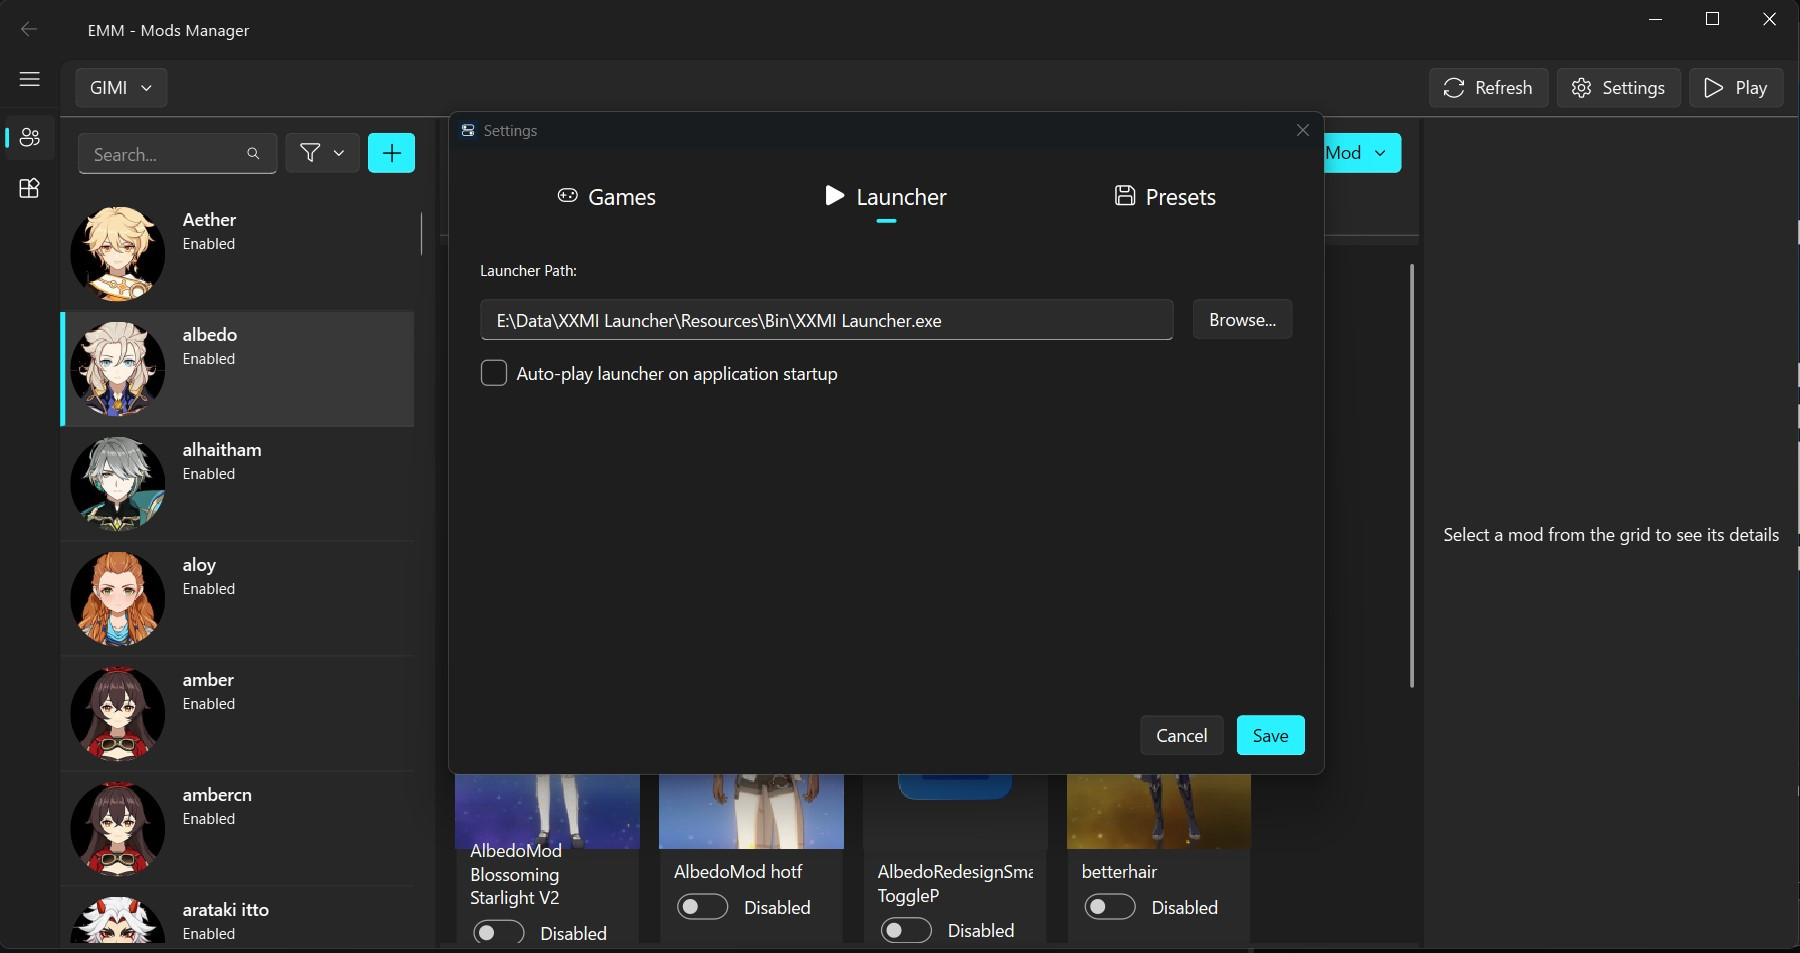The height and width of the screenshot is (953, 1800).
Task: Save the launcher settings
Action: click(x=1270, y=735)
